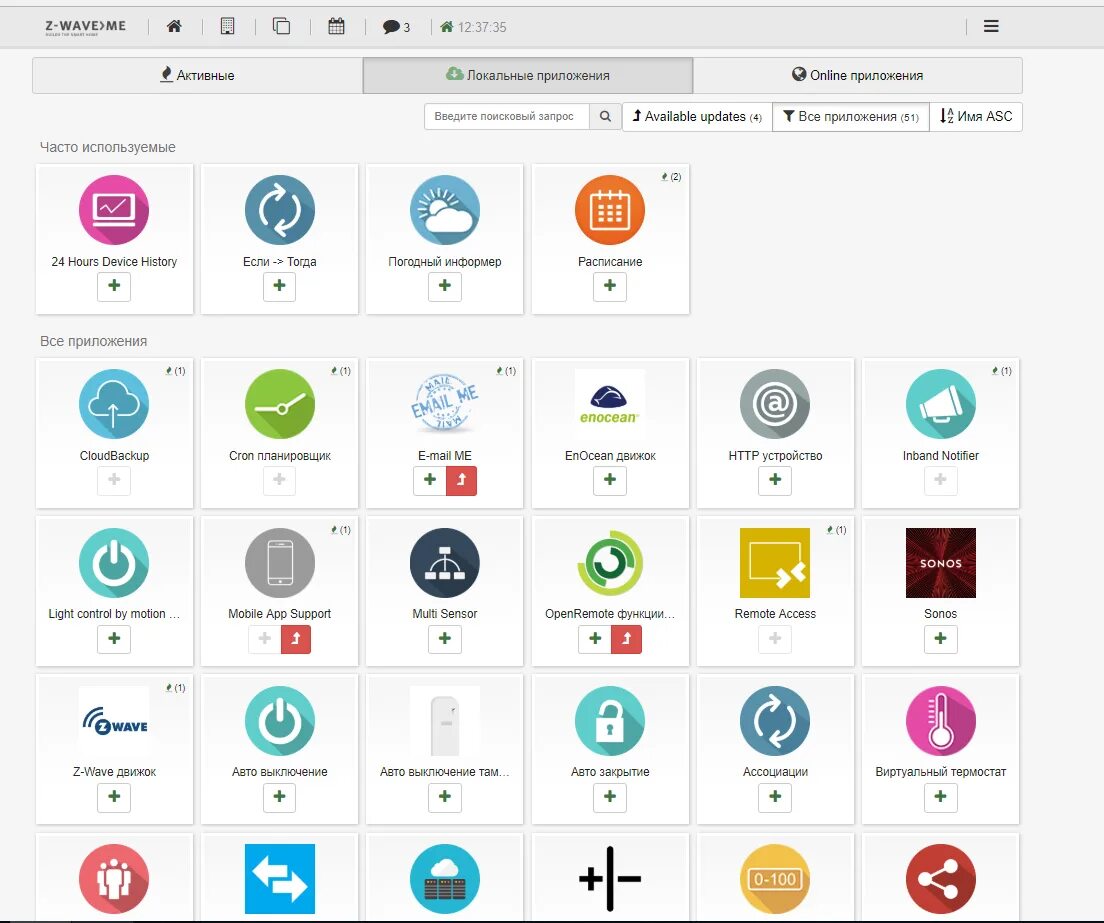Open the Multi Sensor app icon
The height and width of the screenshot is (923, 1104).
click(x=445, y=563)
